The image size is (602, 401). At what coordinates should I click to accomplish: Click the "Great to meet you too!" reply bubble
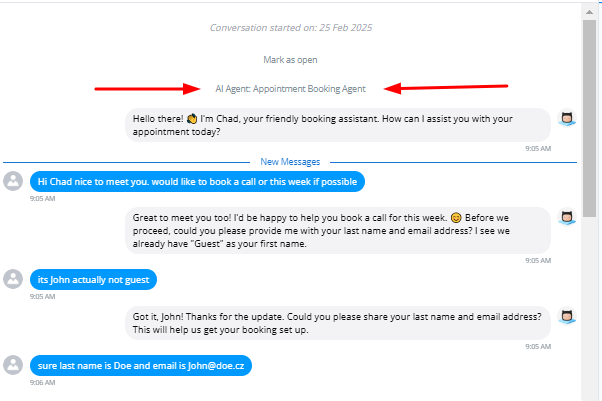pyautogui.click(x=338, y=230)
